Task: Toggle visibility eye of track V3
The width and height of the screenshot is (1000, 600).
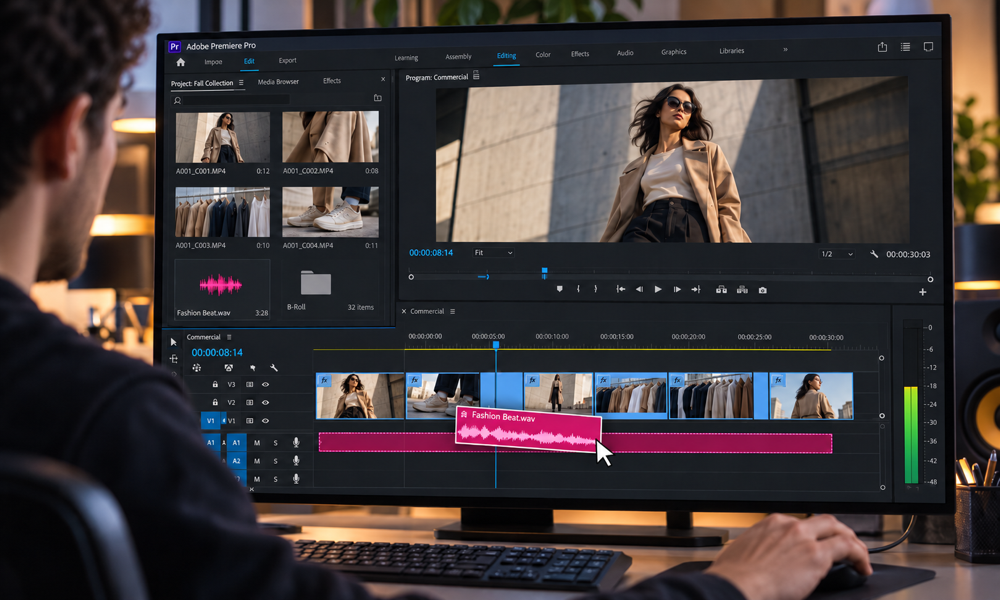Action: pos(265,384)
